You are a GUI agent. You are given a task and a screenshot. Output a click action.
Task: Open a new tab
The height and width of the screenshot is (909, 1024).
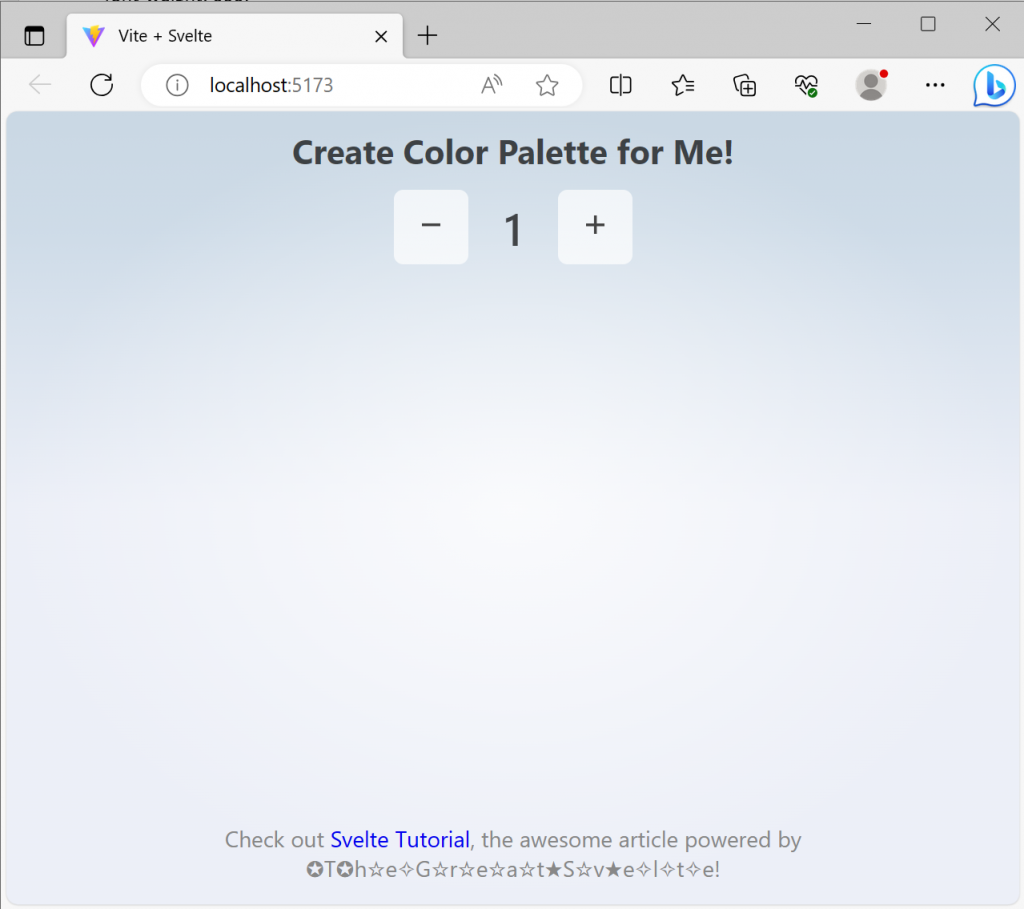pos(427,35)
